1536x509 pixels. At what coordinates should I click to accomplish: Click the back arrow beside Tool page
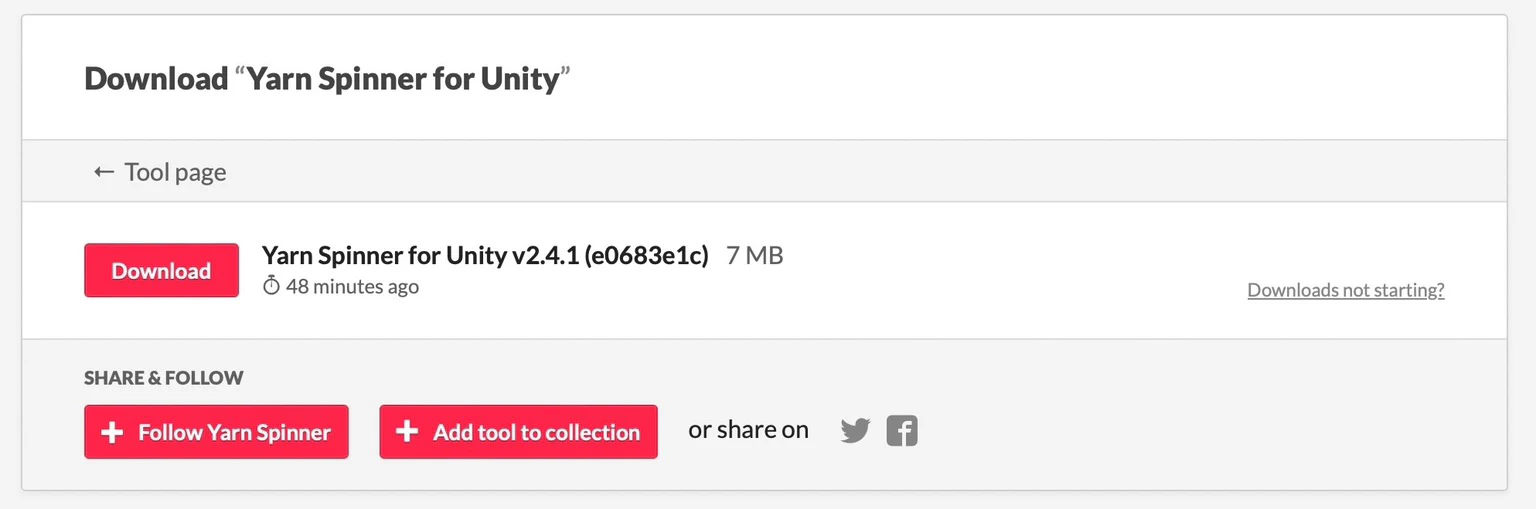[x=104, y=172]
